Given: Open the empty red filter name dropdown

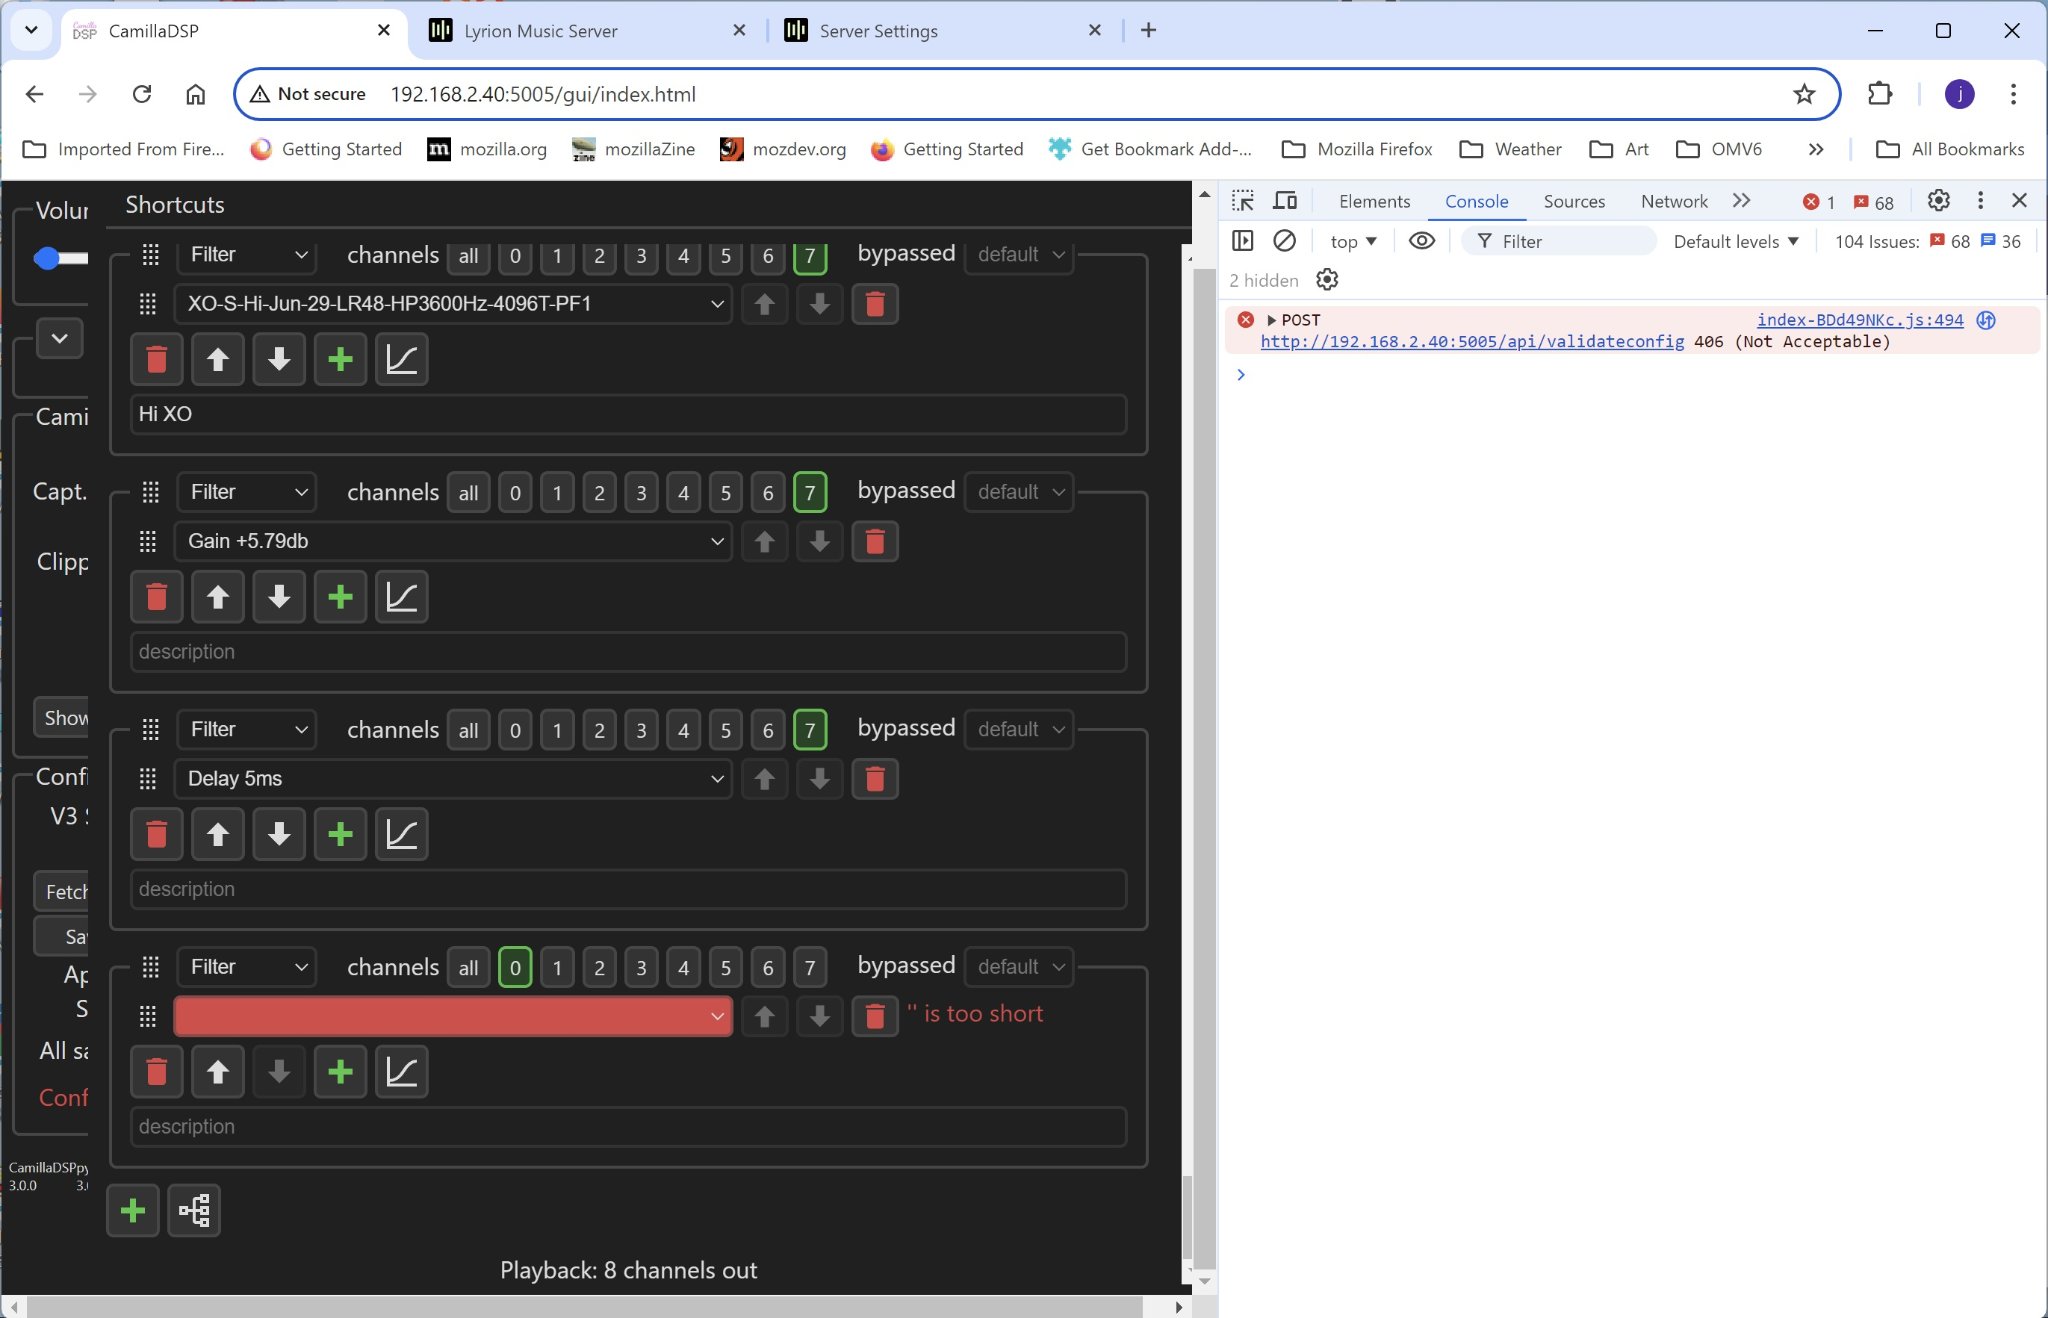Looking at the screenshot, I should (453, 1016).
